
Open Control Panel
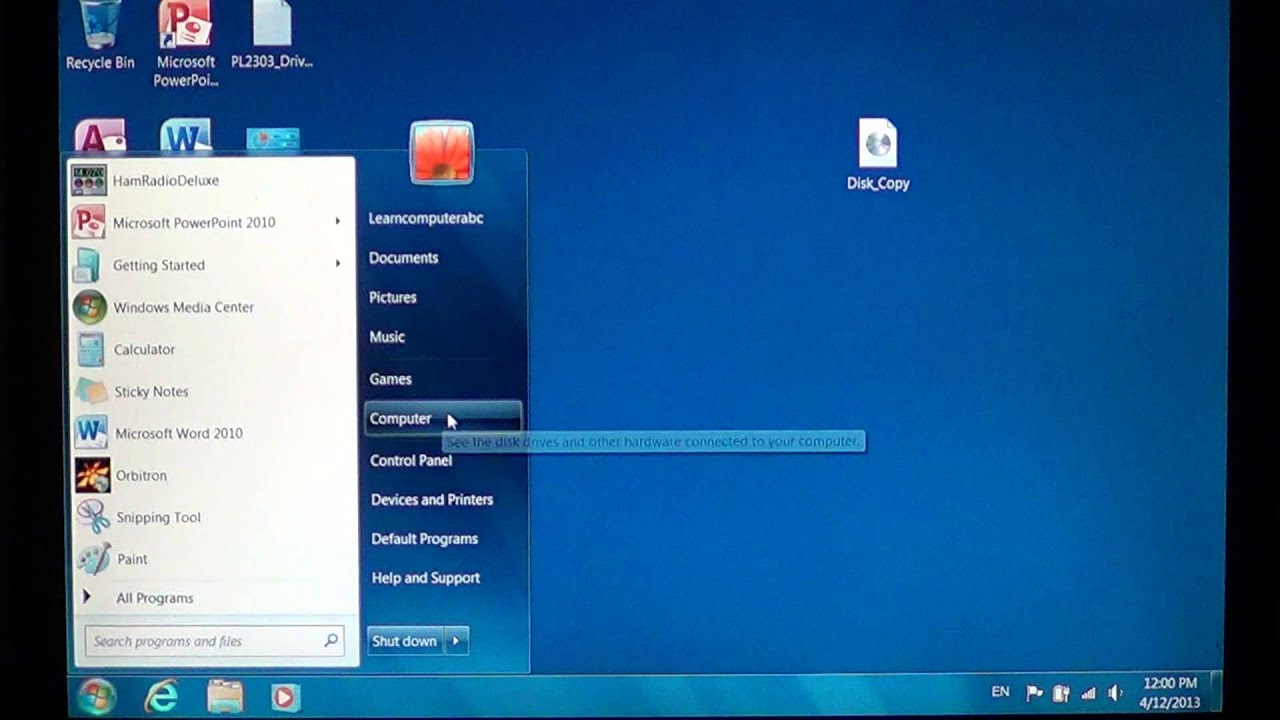(x=411, y=461)
